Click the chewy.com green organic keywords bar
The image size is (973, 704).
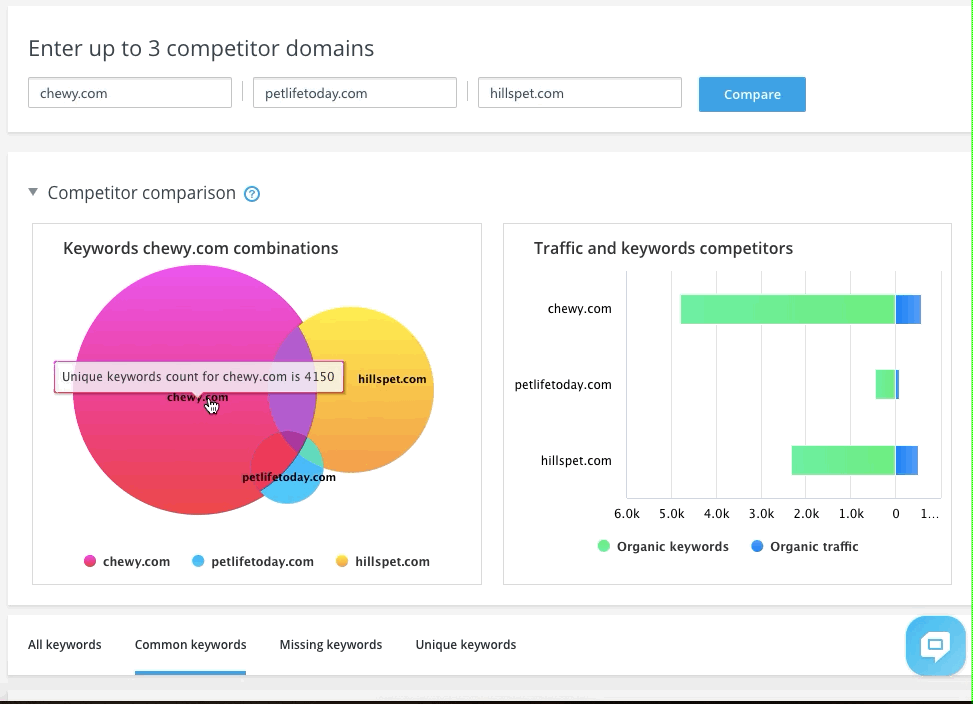click(787, 310)
